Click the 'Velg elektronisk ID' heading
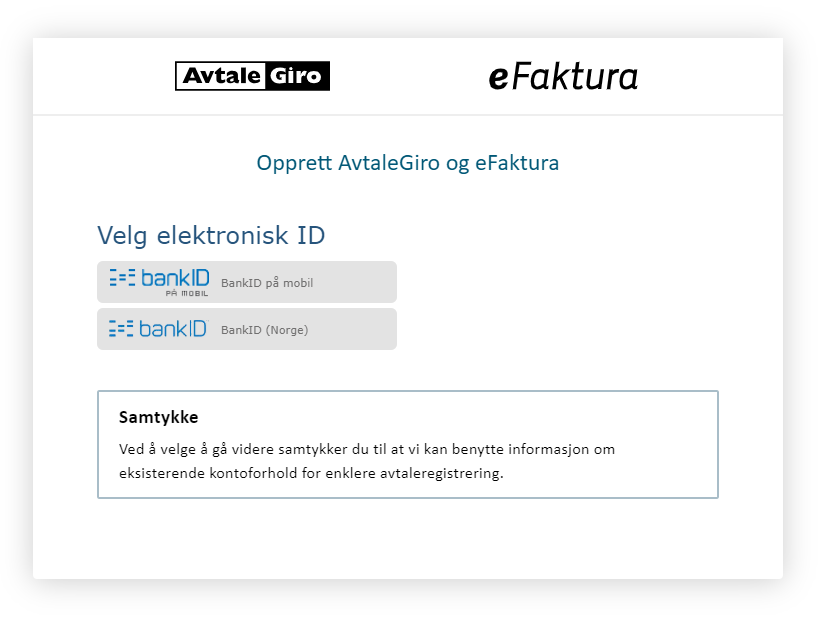The height and width of the screenshot is (617, 829). (211, 235)
